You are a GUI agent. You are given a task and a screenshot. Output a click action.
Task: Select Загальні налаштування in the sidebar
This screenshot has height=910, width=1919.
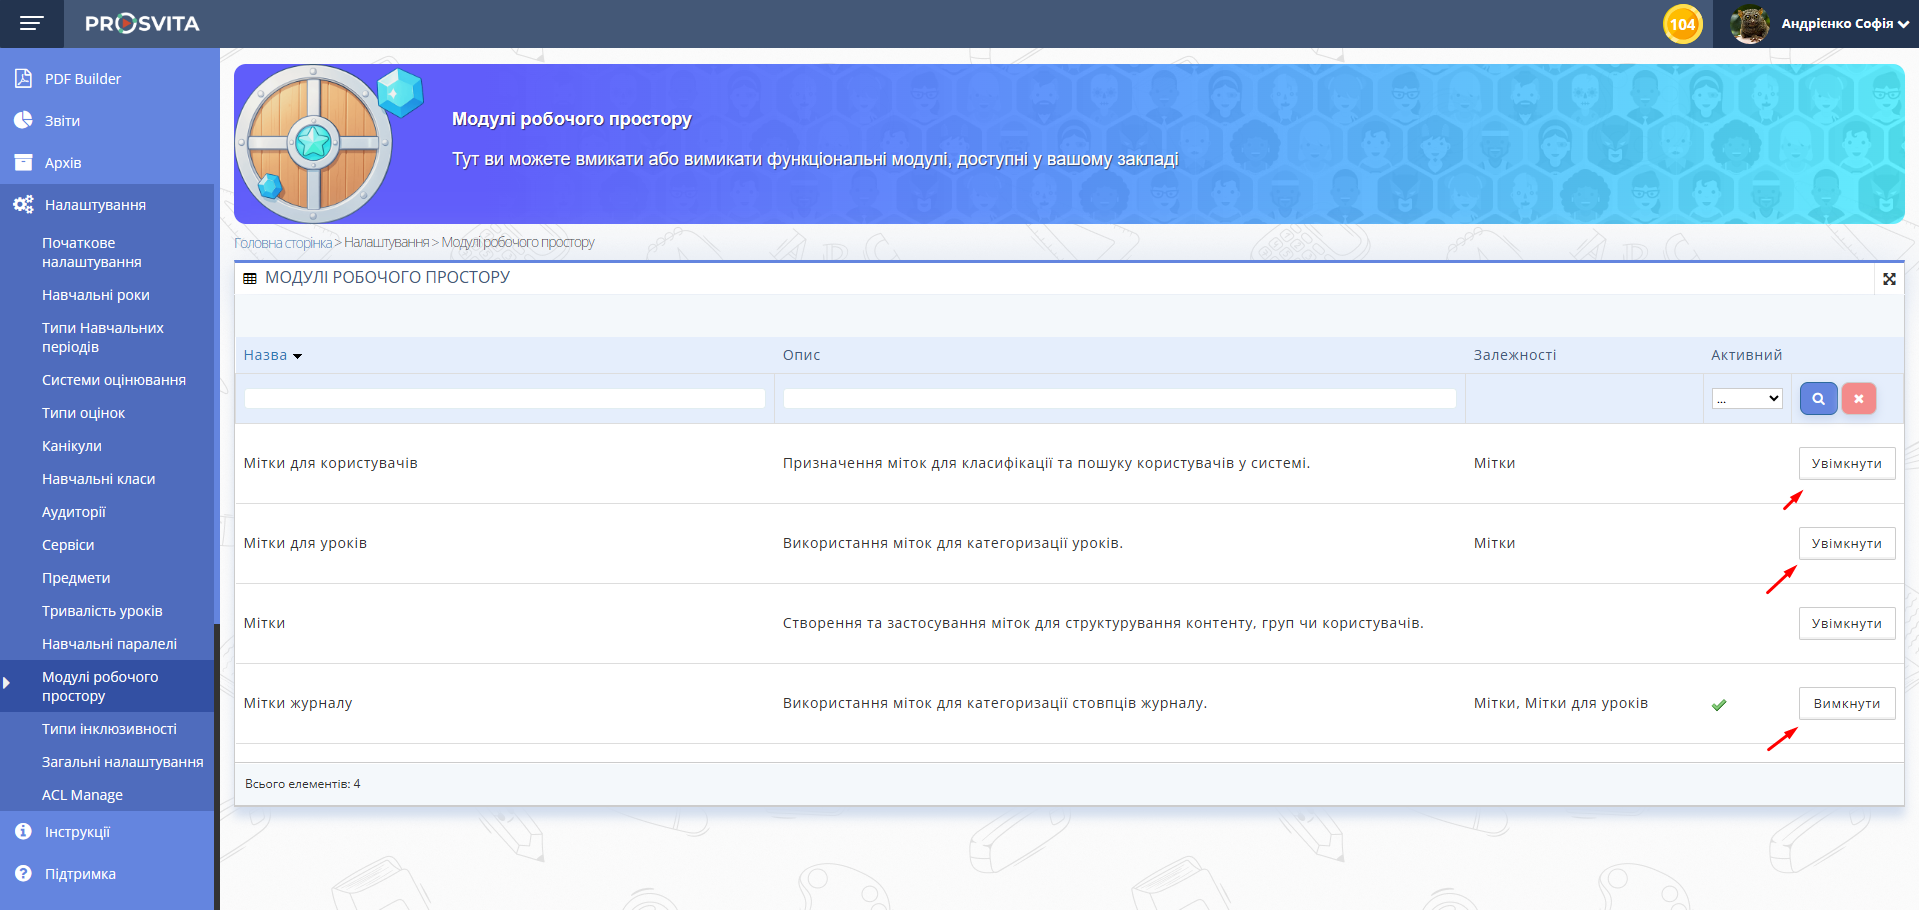(x=122, y=762)
